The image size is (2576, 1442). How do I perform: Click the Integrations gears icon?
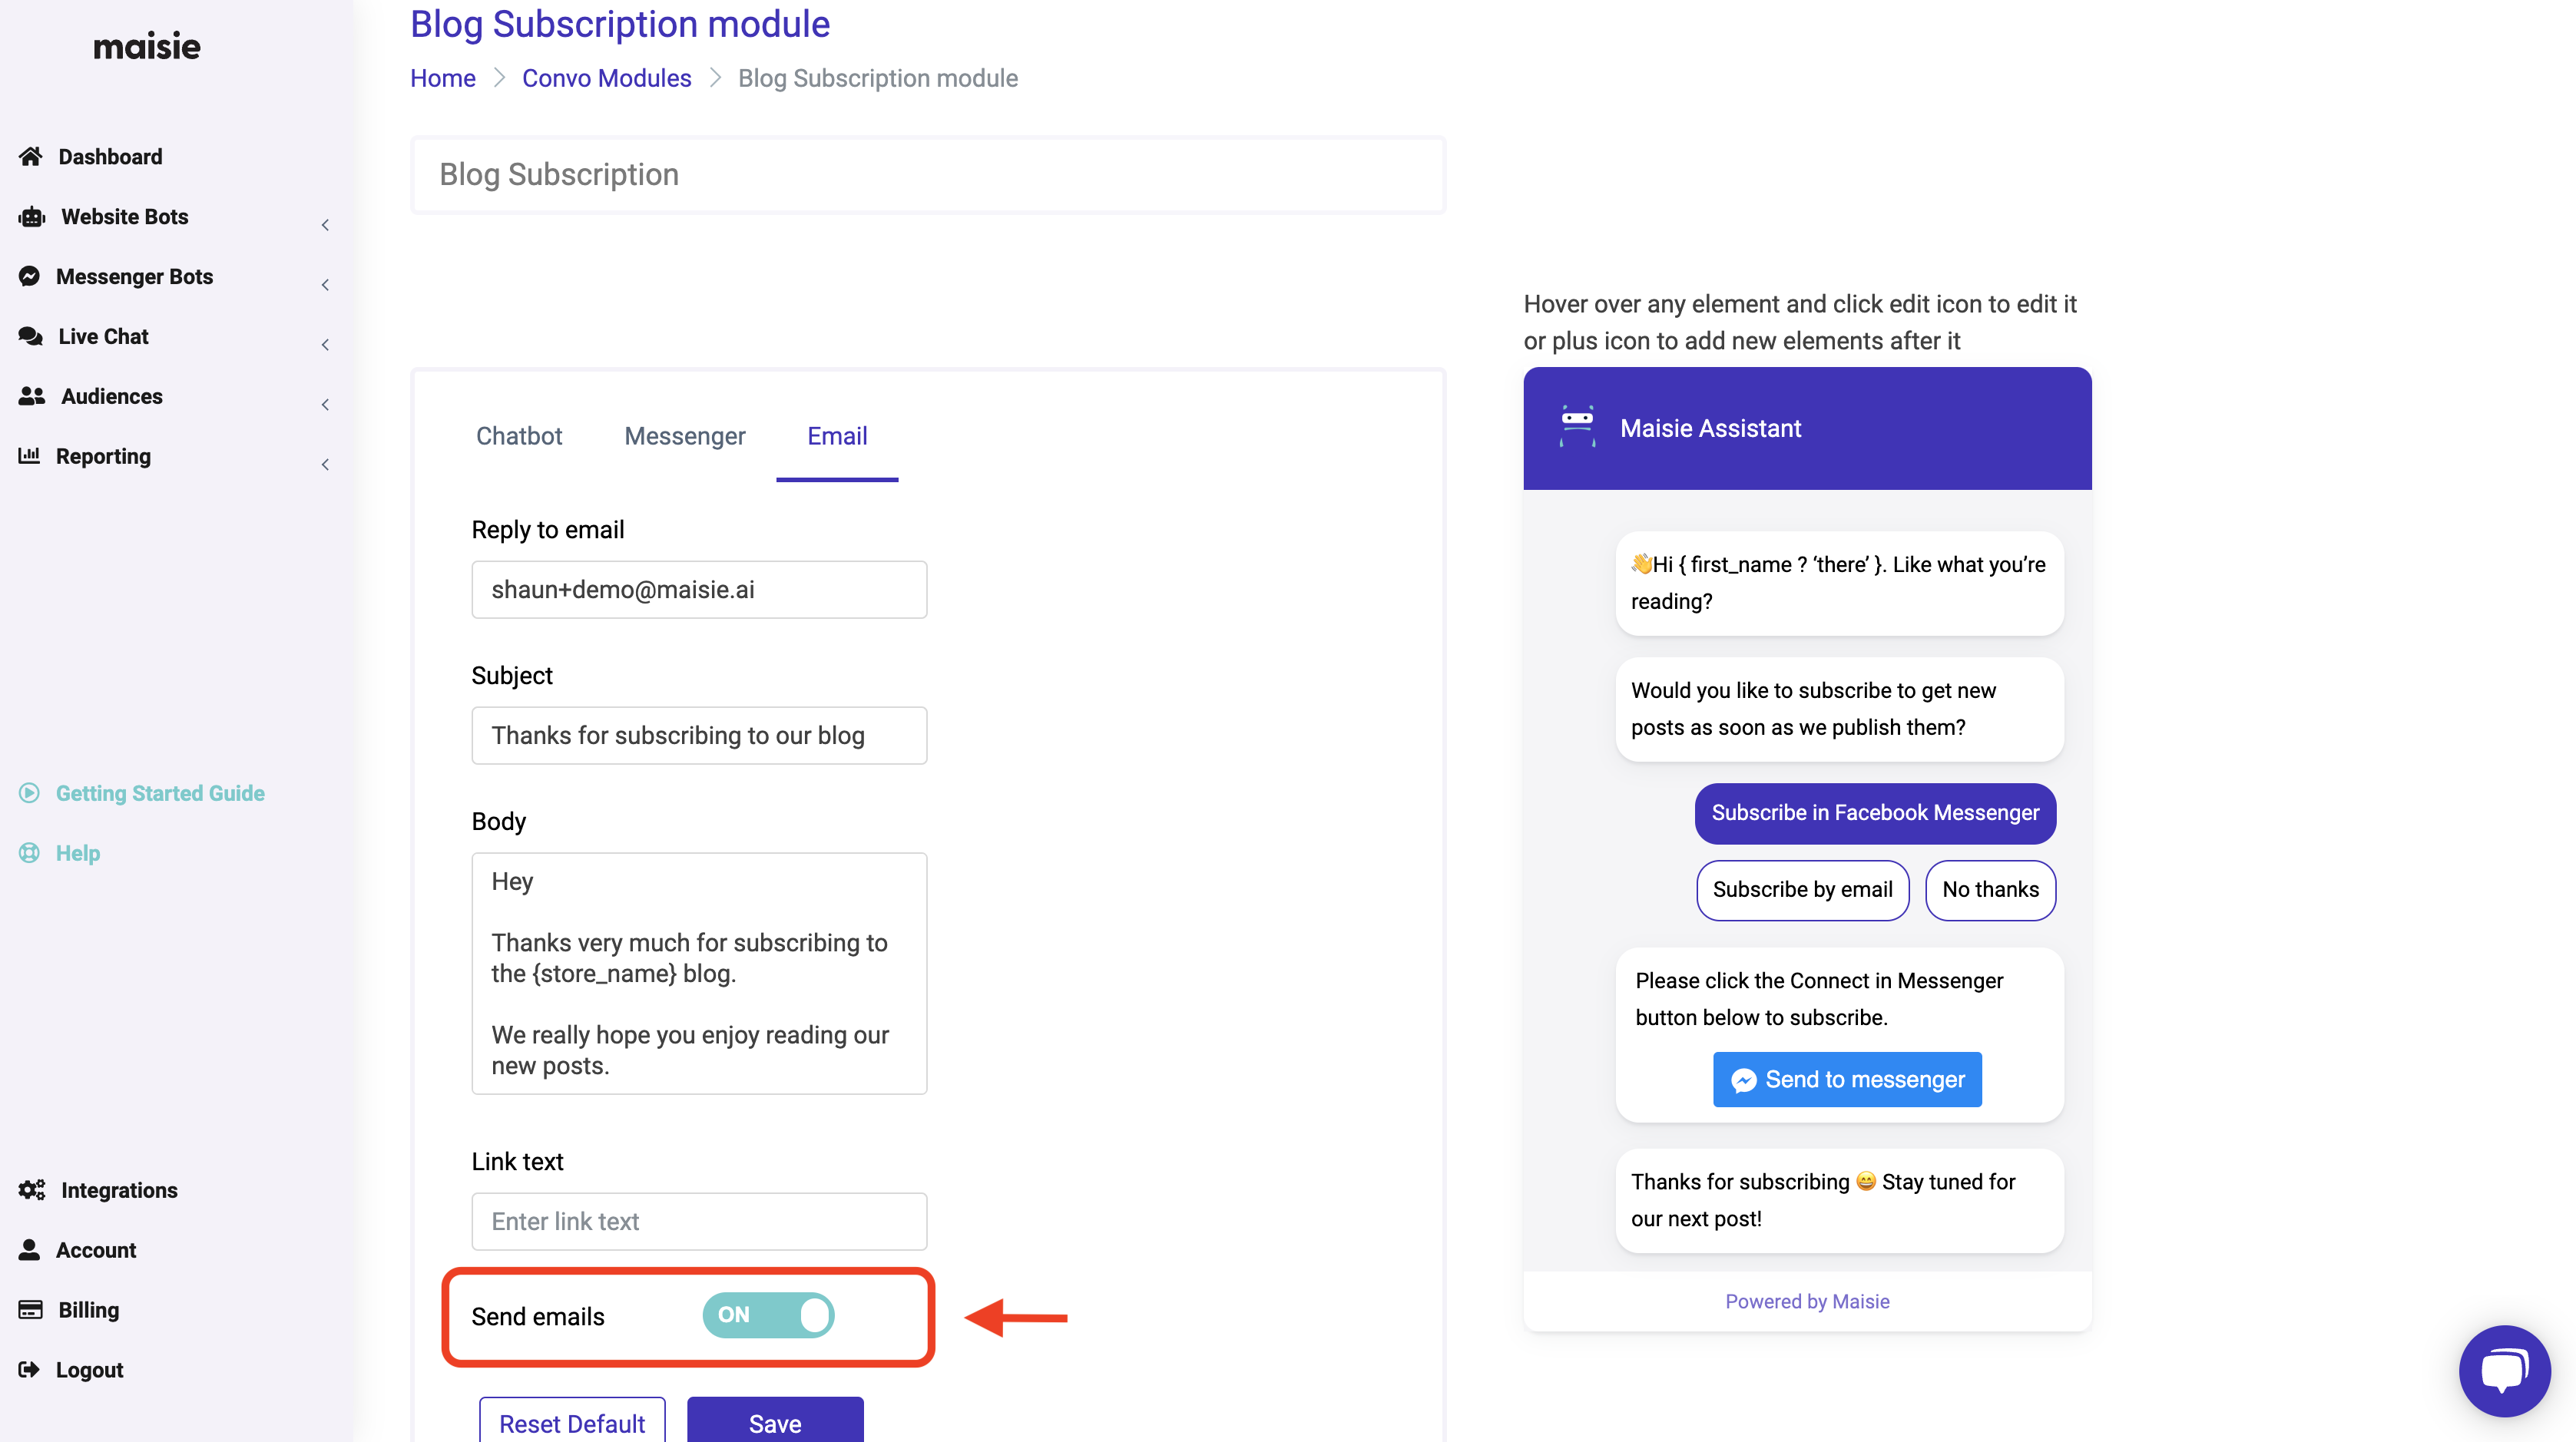[x=32, y=1190]
